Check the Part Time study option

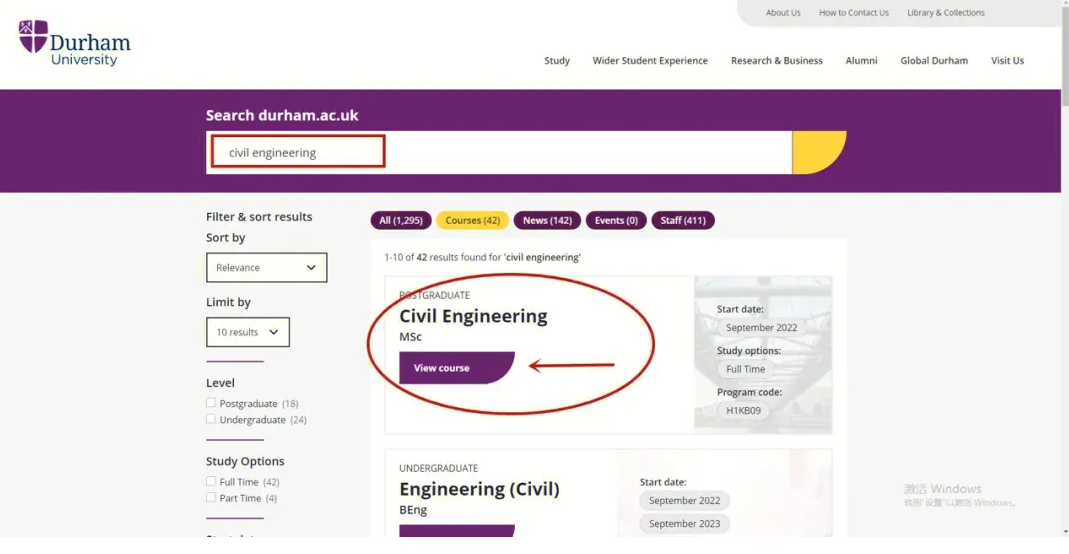211,497
